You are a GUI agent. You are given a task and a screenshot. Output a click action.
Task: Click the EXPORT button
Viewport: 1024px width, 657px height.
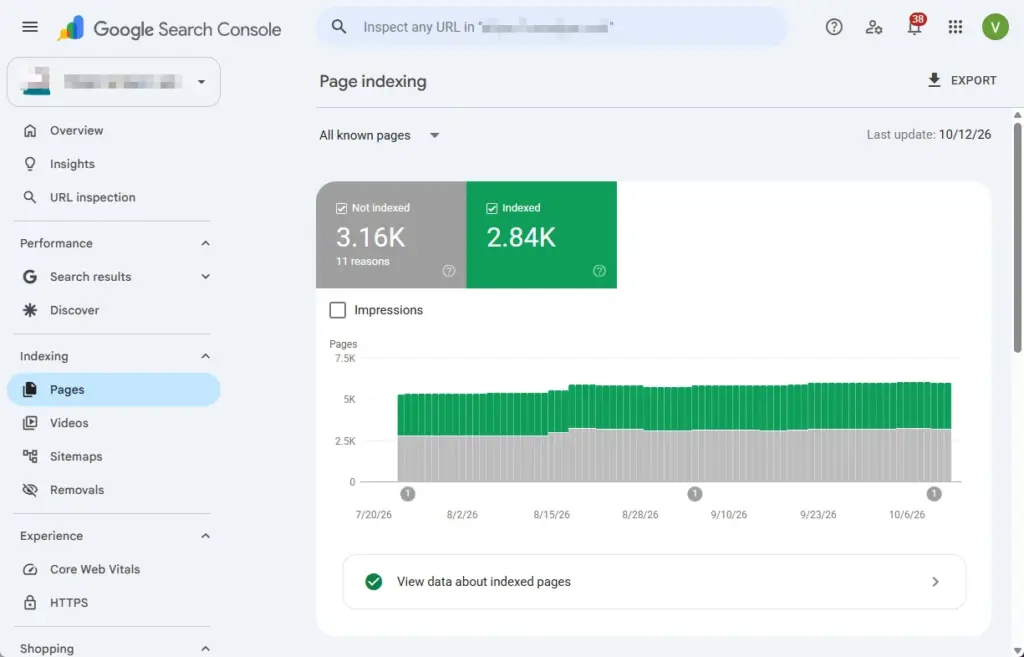(x=962, y=80)
